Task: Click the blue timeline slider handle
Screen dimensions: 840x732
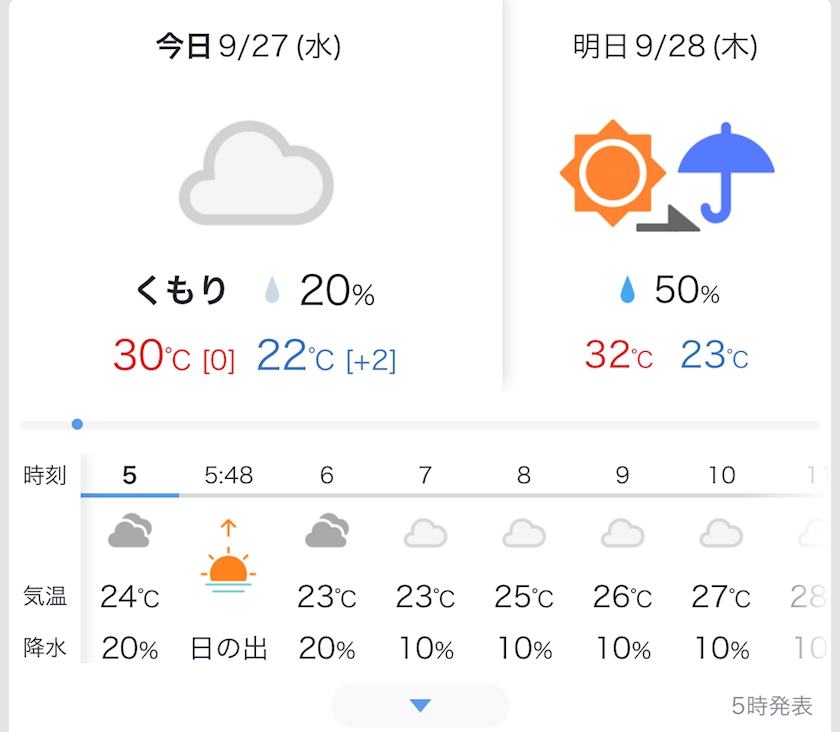Action: [x=77, y=424]
